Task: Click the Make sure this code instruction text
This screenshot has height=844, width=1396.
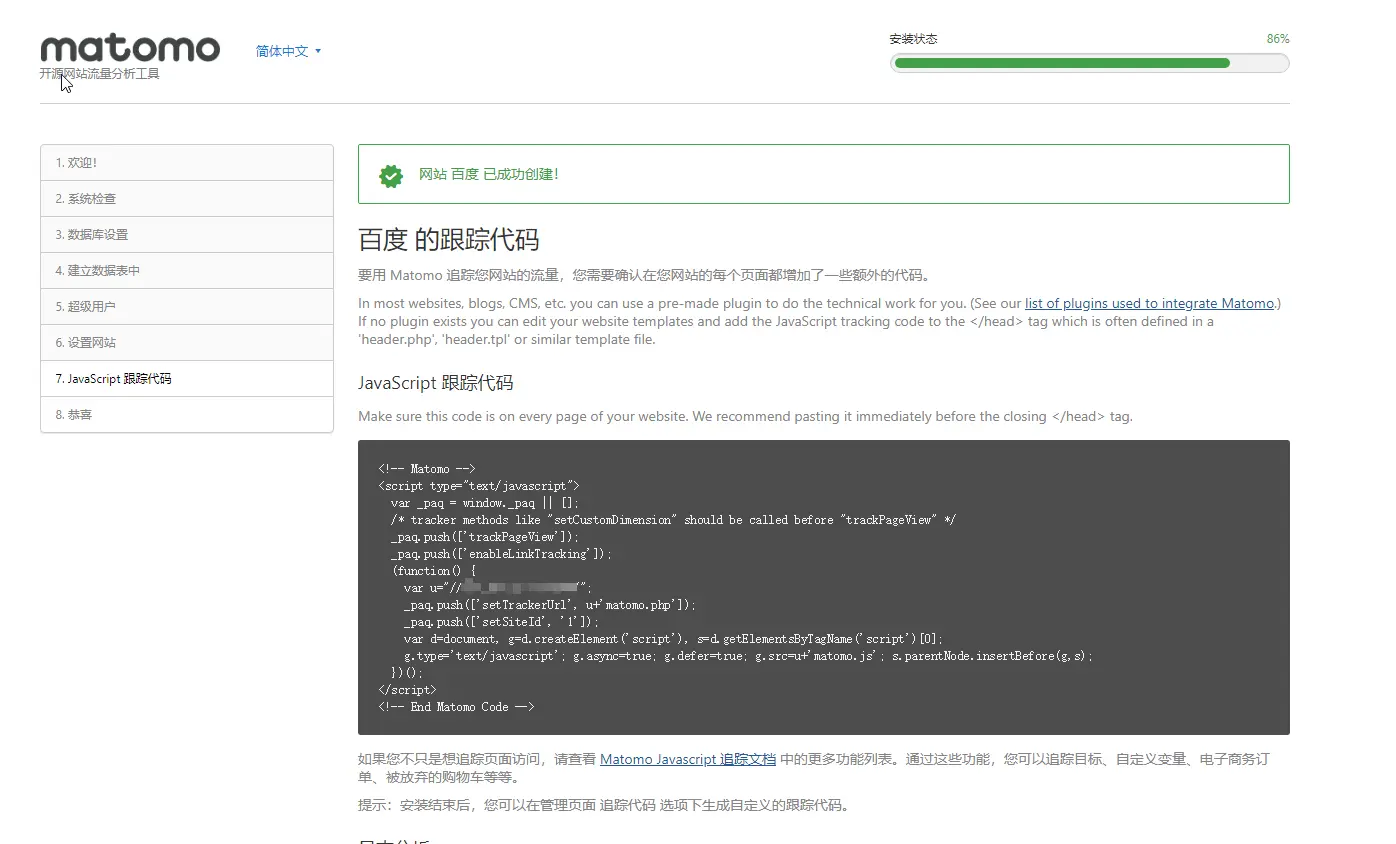Action: pos(745,416)
